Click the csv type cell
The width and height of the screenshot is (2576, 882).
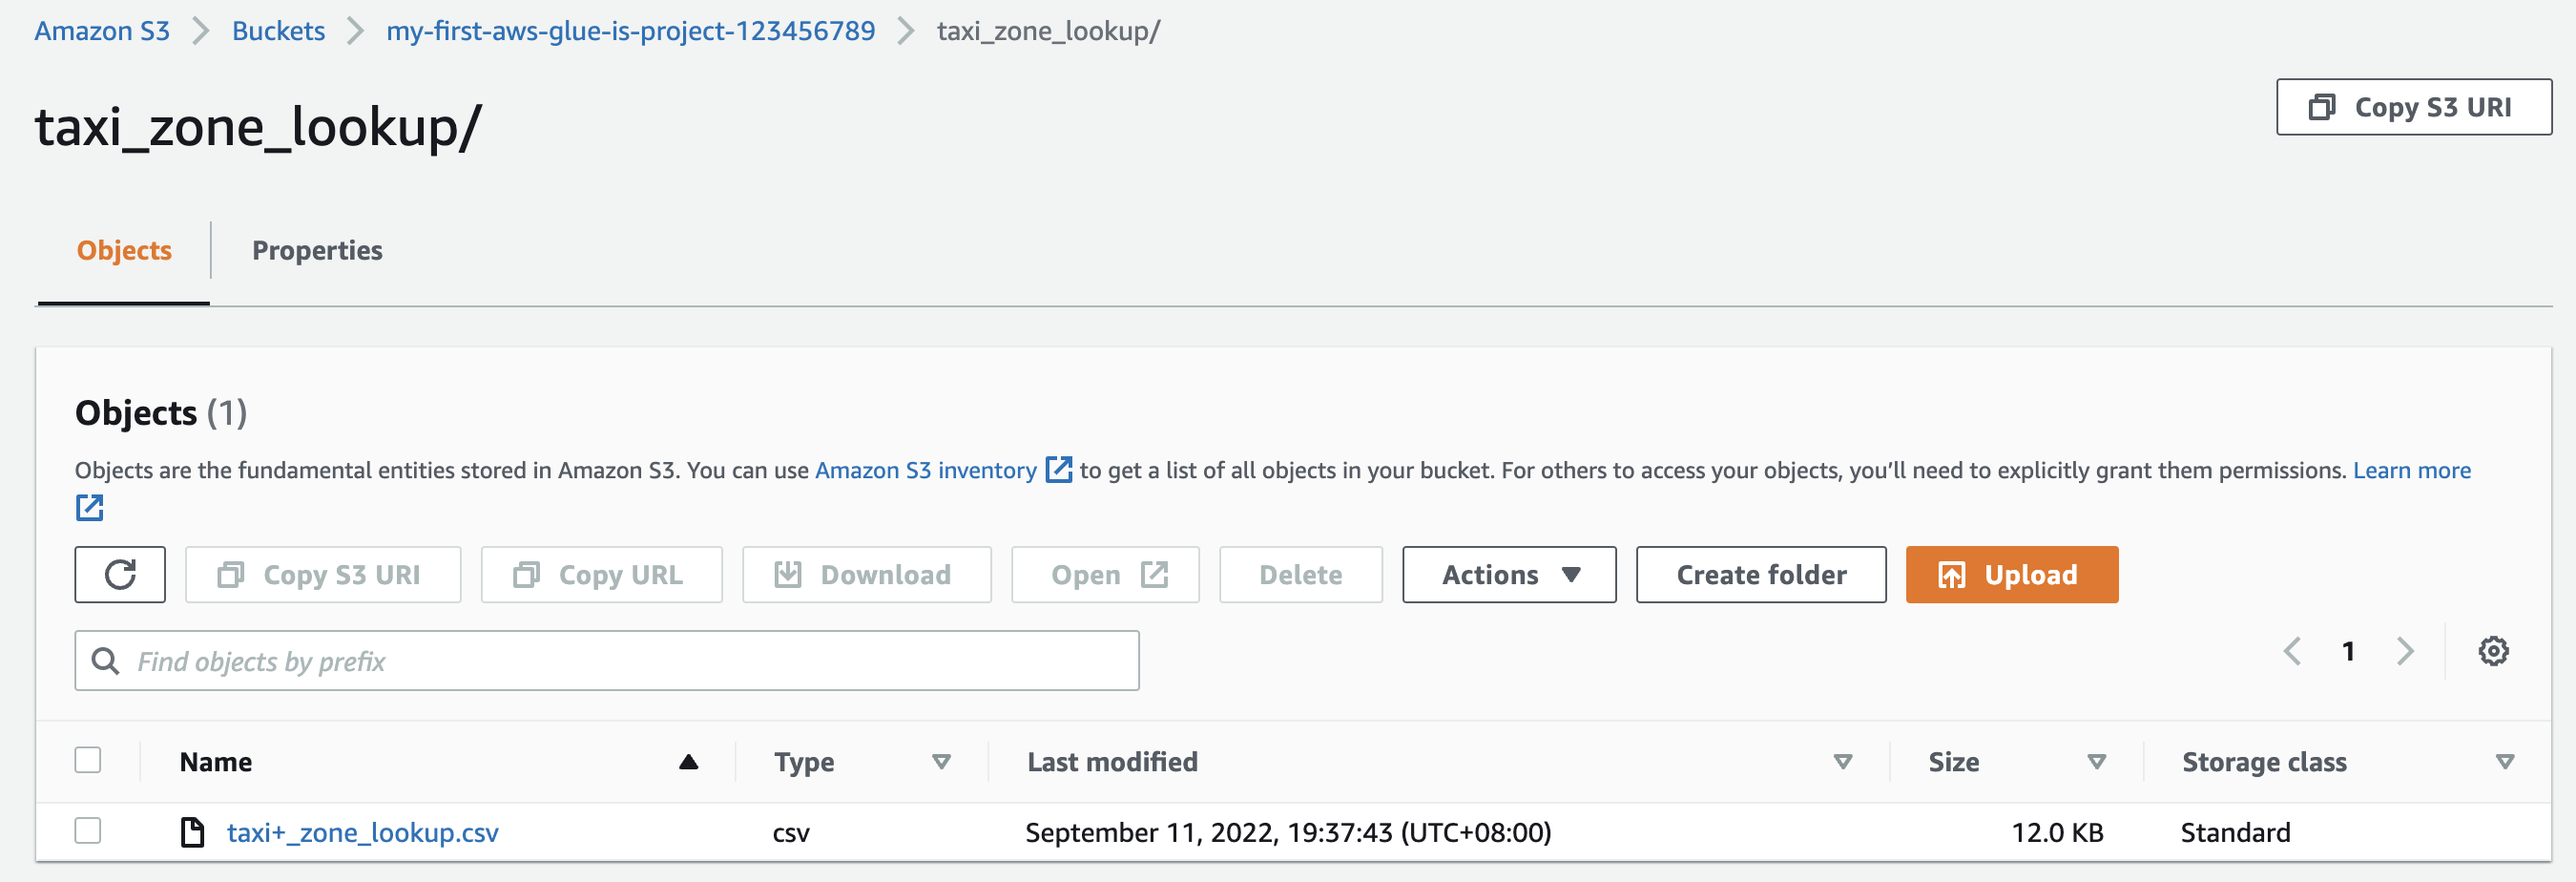791,833
